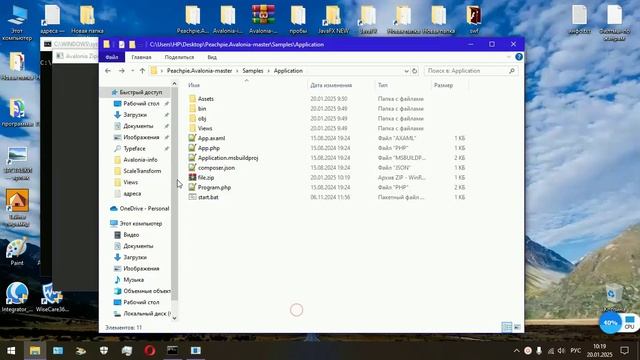Screen dimensions: 640x360
Task: Select the start.bat batch file icon
Action: tap(192, 197)
